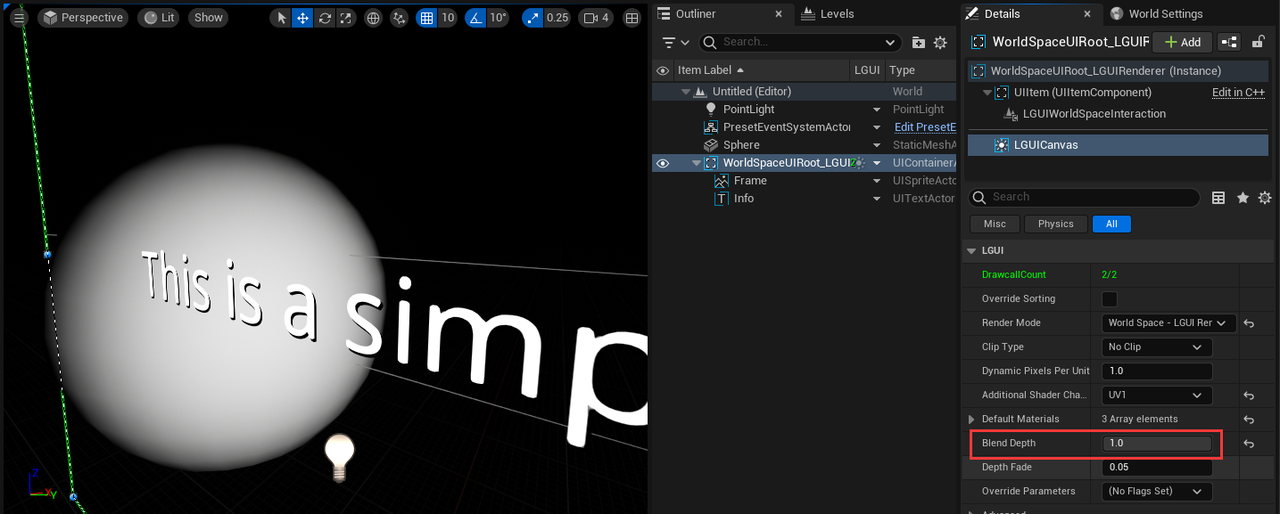Viewport: 1280px width, 514px height.
Task: Click the Blend Depth value field
Action: pos(1157,443)
